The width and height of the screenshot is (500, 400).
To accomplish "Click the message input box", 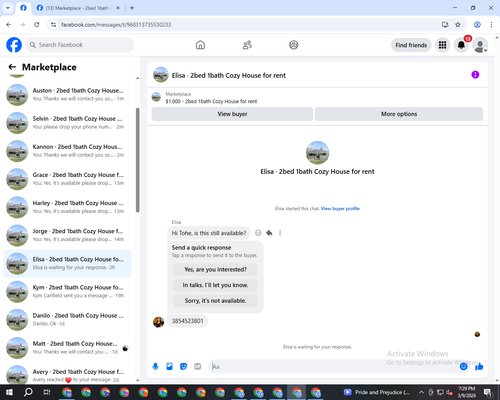I will [333, 367].
